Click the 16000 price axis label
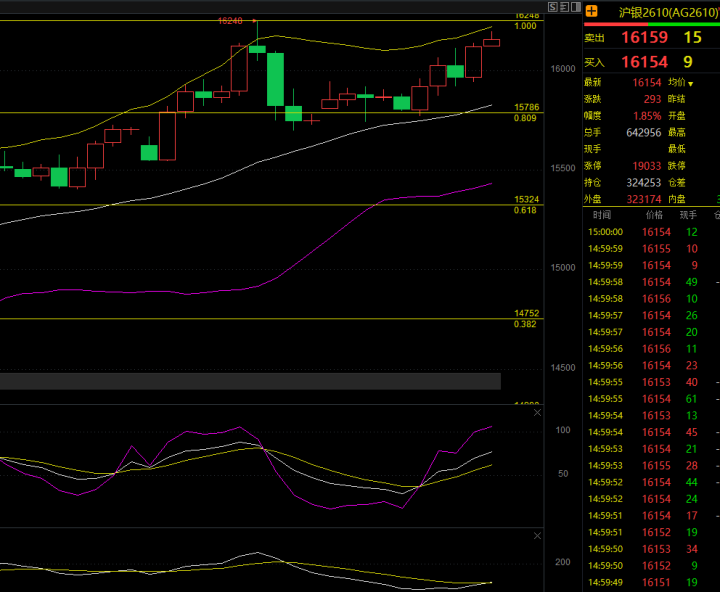The height and width of the screenshot is (592, 720). click(x=563, y=69)
